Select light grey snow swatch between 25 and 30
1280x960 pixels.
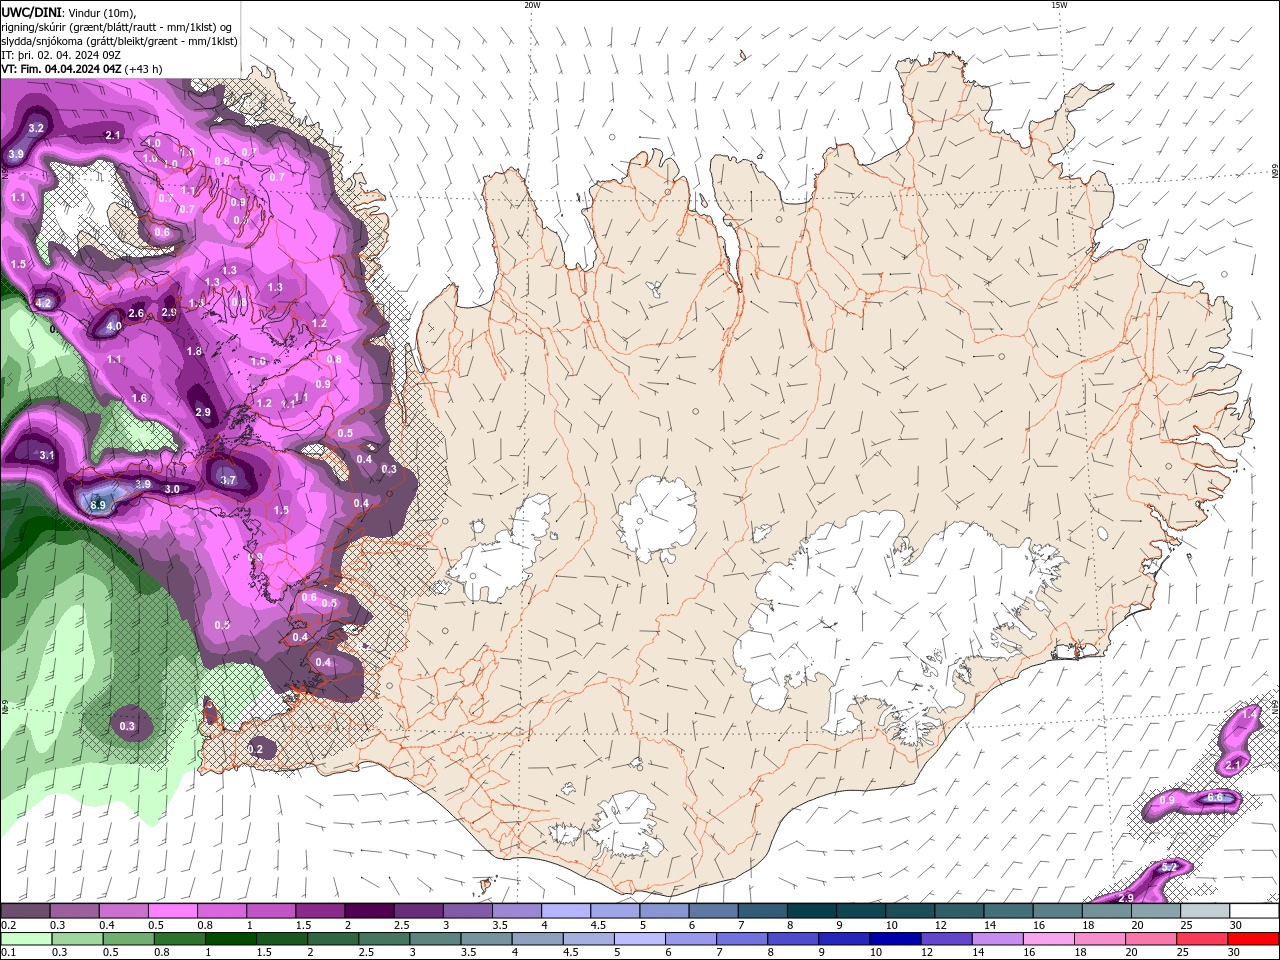[1206, 911]
